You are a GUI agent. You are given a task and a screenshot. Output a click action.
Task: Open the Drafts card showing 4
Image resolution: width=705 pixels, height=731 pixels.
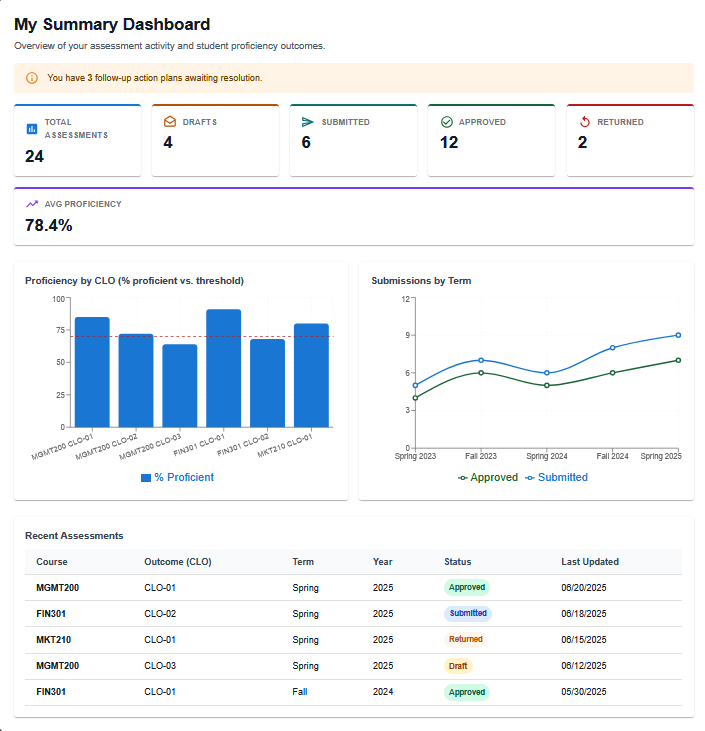click(215, 140)
